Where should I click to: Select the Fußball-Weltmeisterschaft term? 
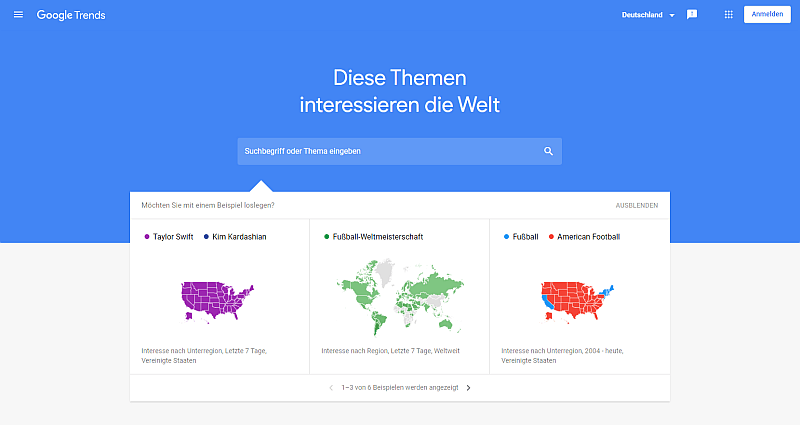(378, 237)
